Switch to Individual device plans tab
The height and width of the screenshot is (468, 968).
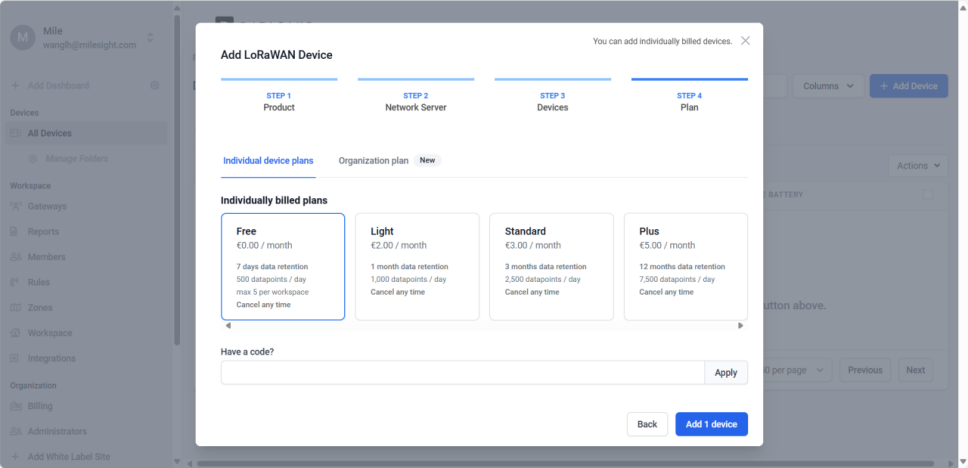point(268,161)
